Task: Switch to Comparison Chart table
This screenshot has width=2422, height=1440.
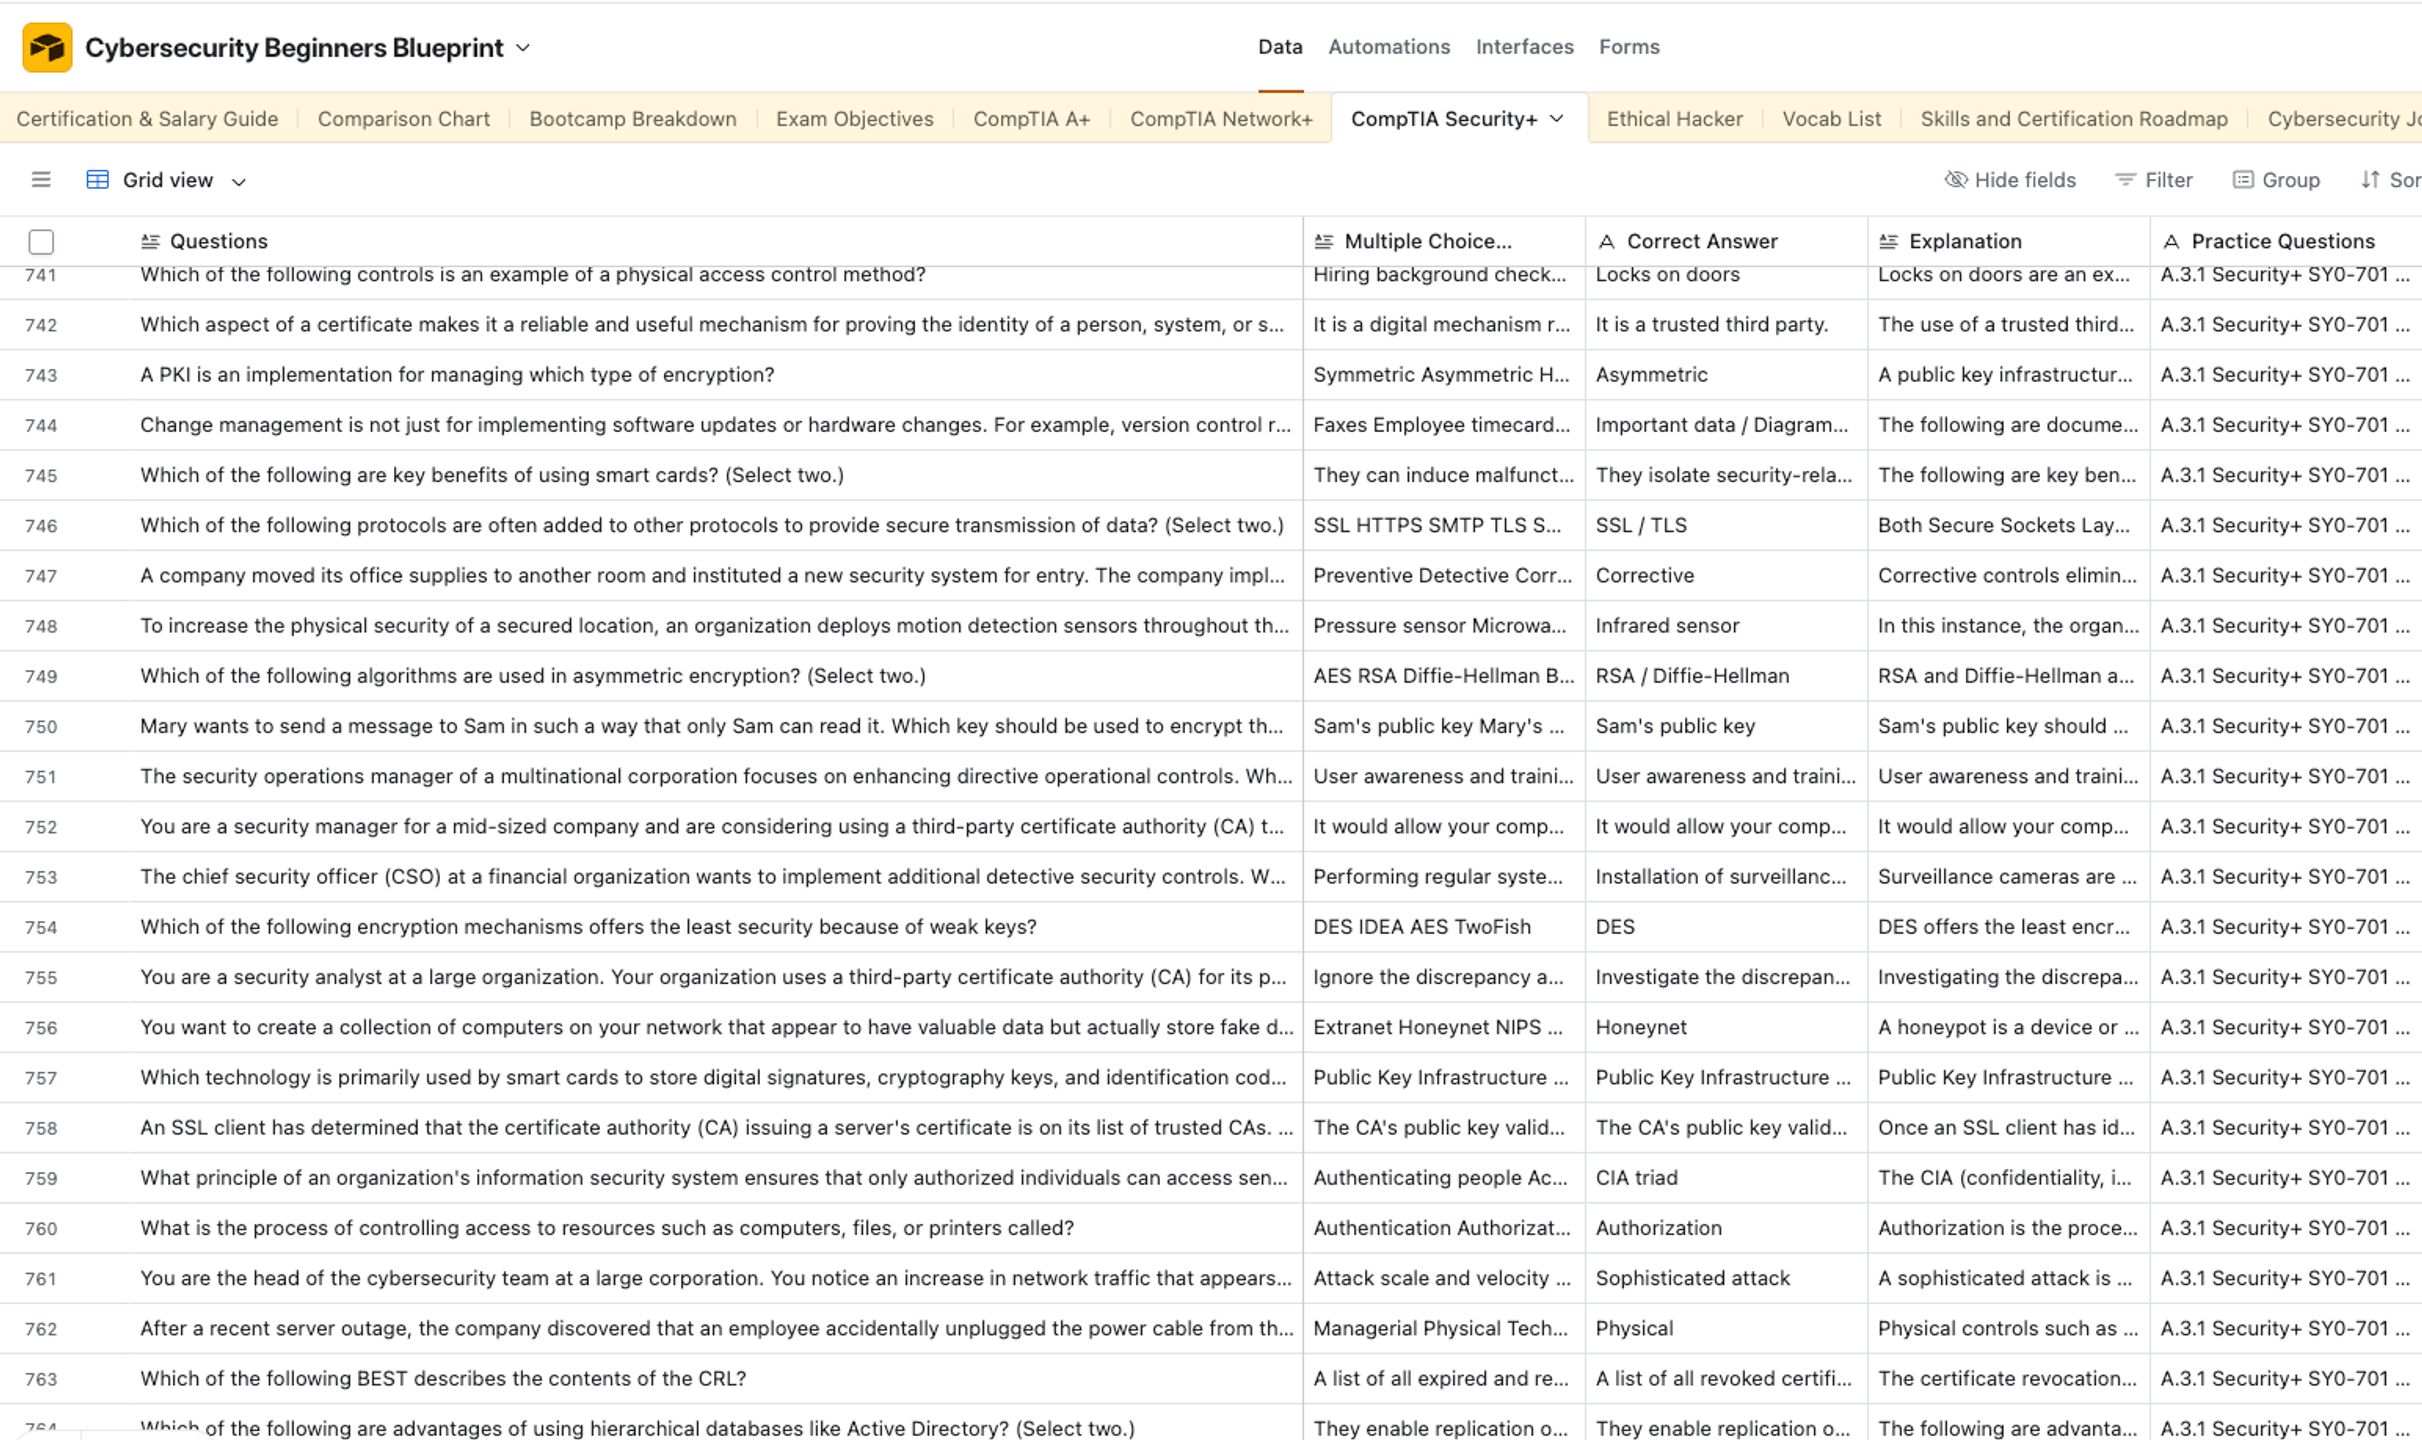Action: pyautogui.click(x=404, y=119)
